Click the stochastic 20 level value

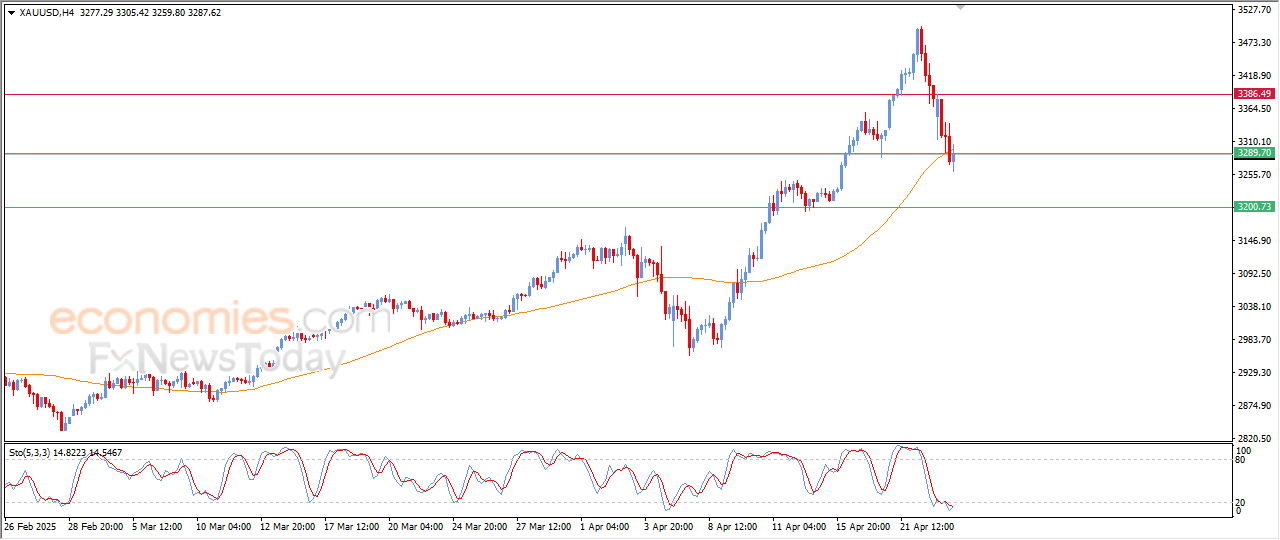click(x=1242, y=502)
